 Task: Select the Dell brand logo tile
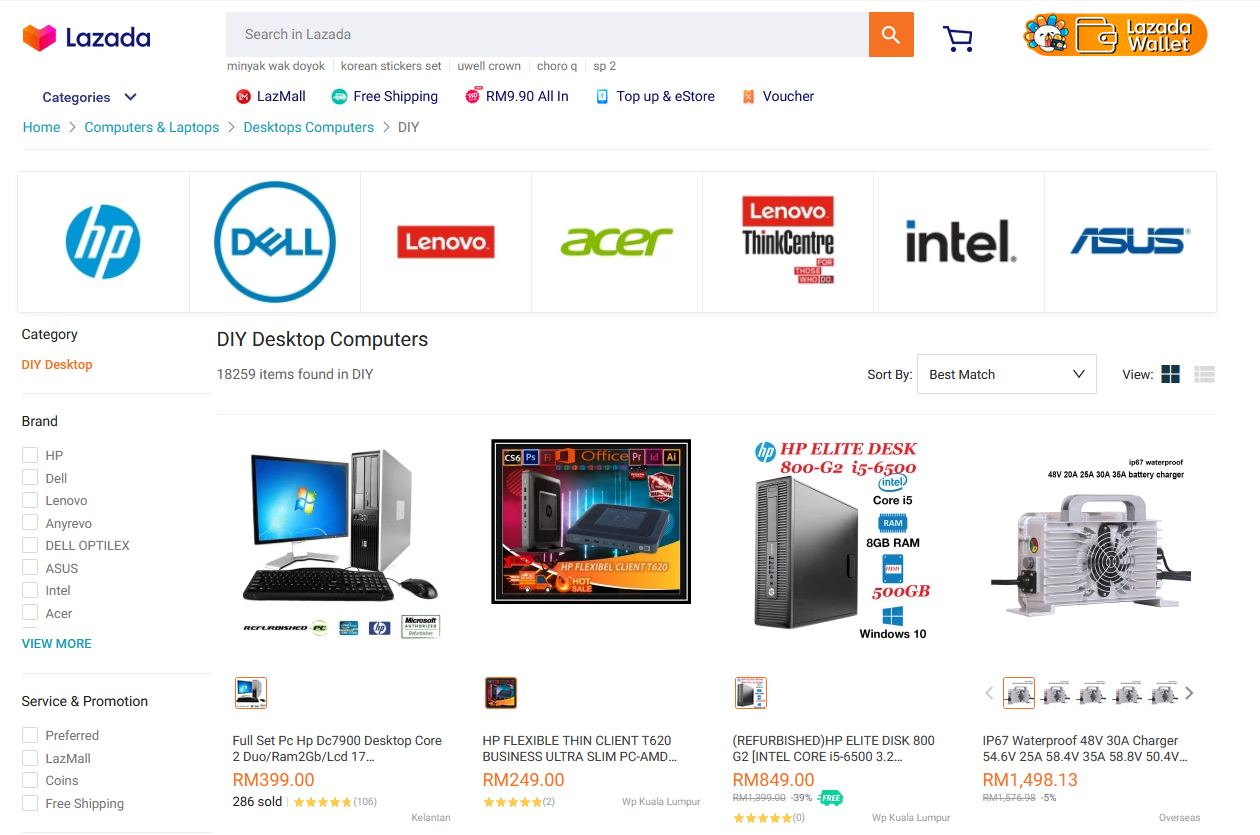tap(275, 242)
